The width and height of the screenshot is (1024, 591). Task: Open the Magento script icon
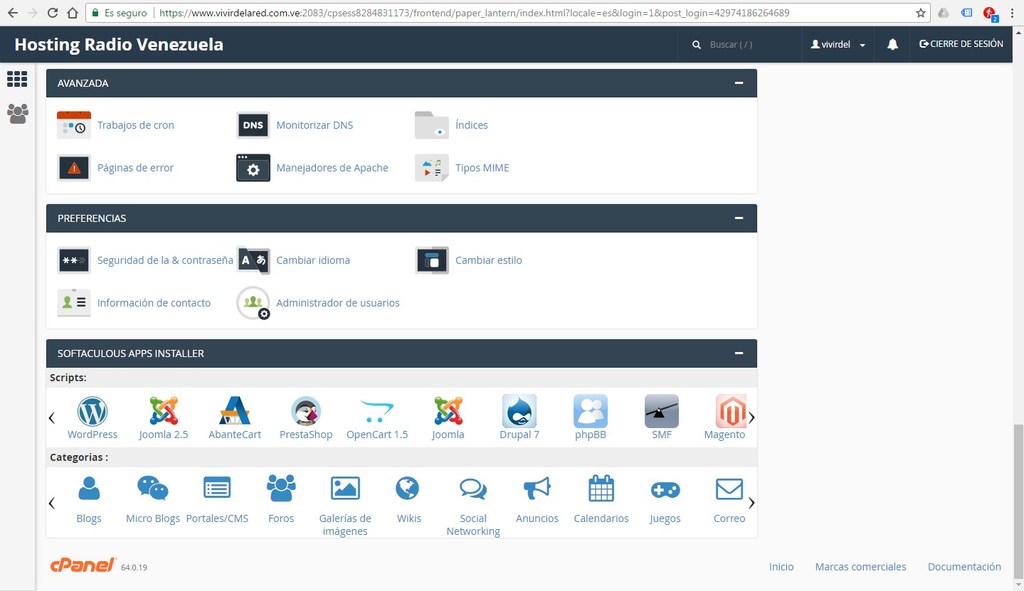point(730,411)
